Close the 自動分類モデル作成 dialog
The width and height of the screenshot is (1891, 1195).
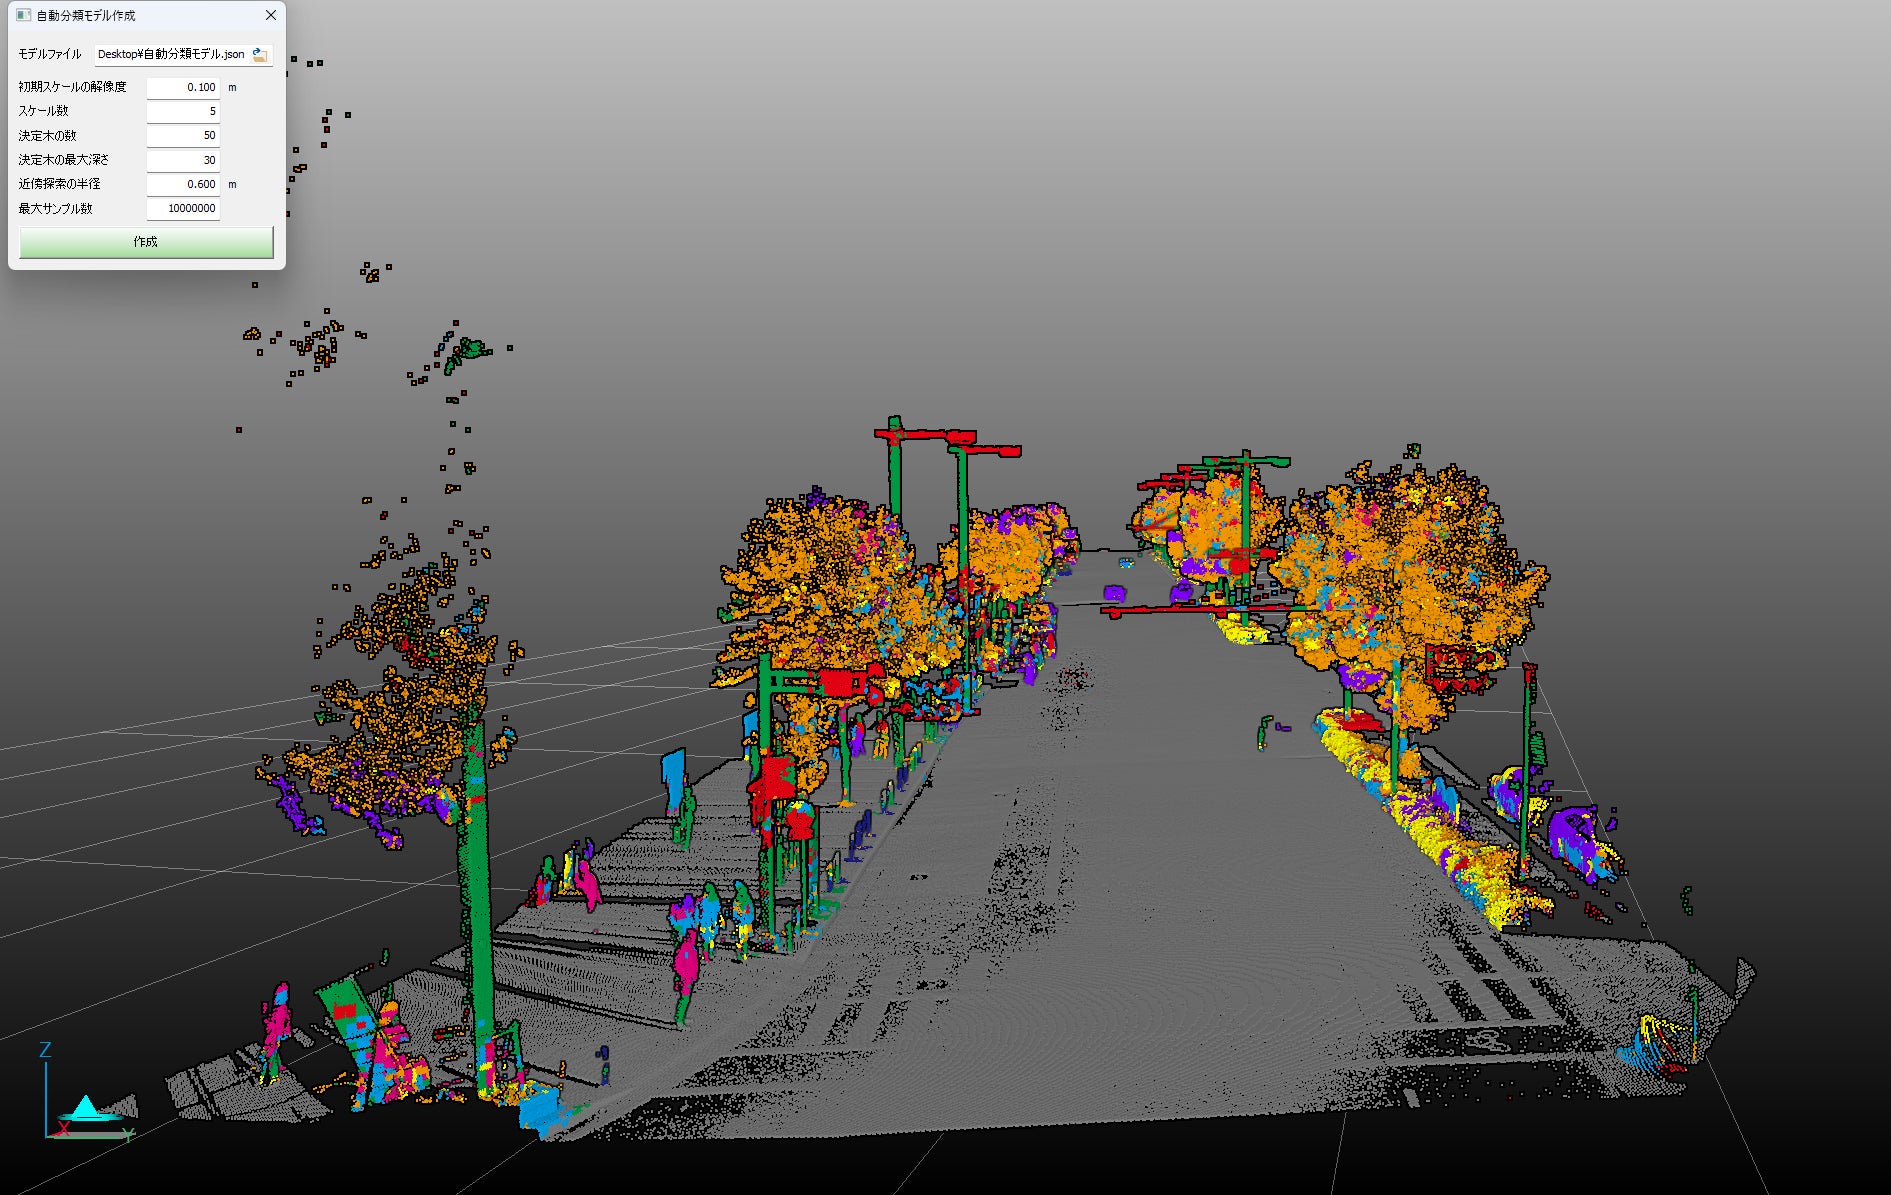pyautogui.click(x=270, y=15)
